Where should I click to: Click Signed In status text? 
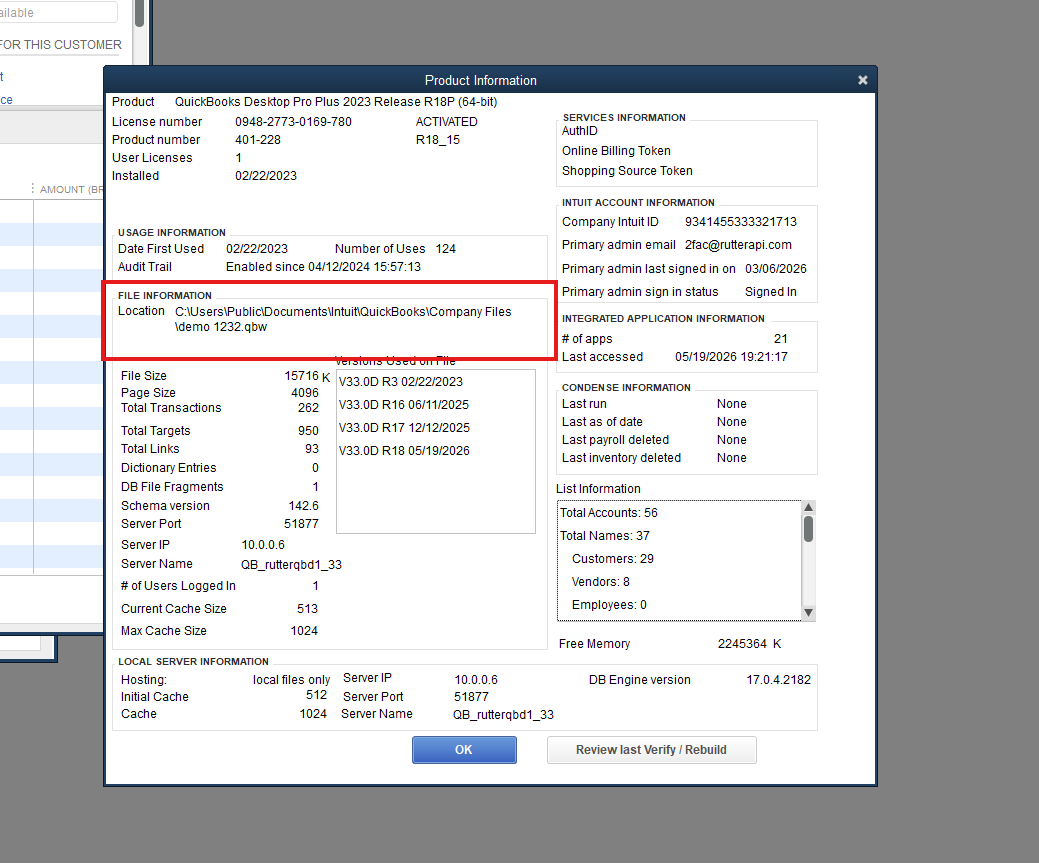pos(771,292)
